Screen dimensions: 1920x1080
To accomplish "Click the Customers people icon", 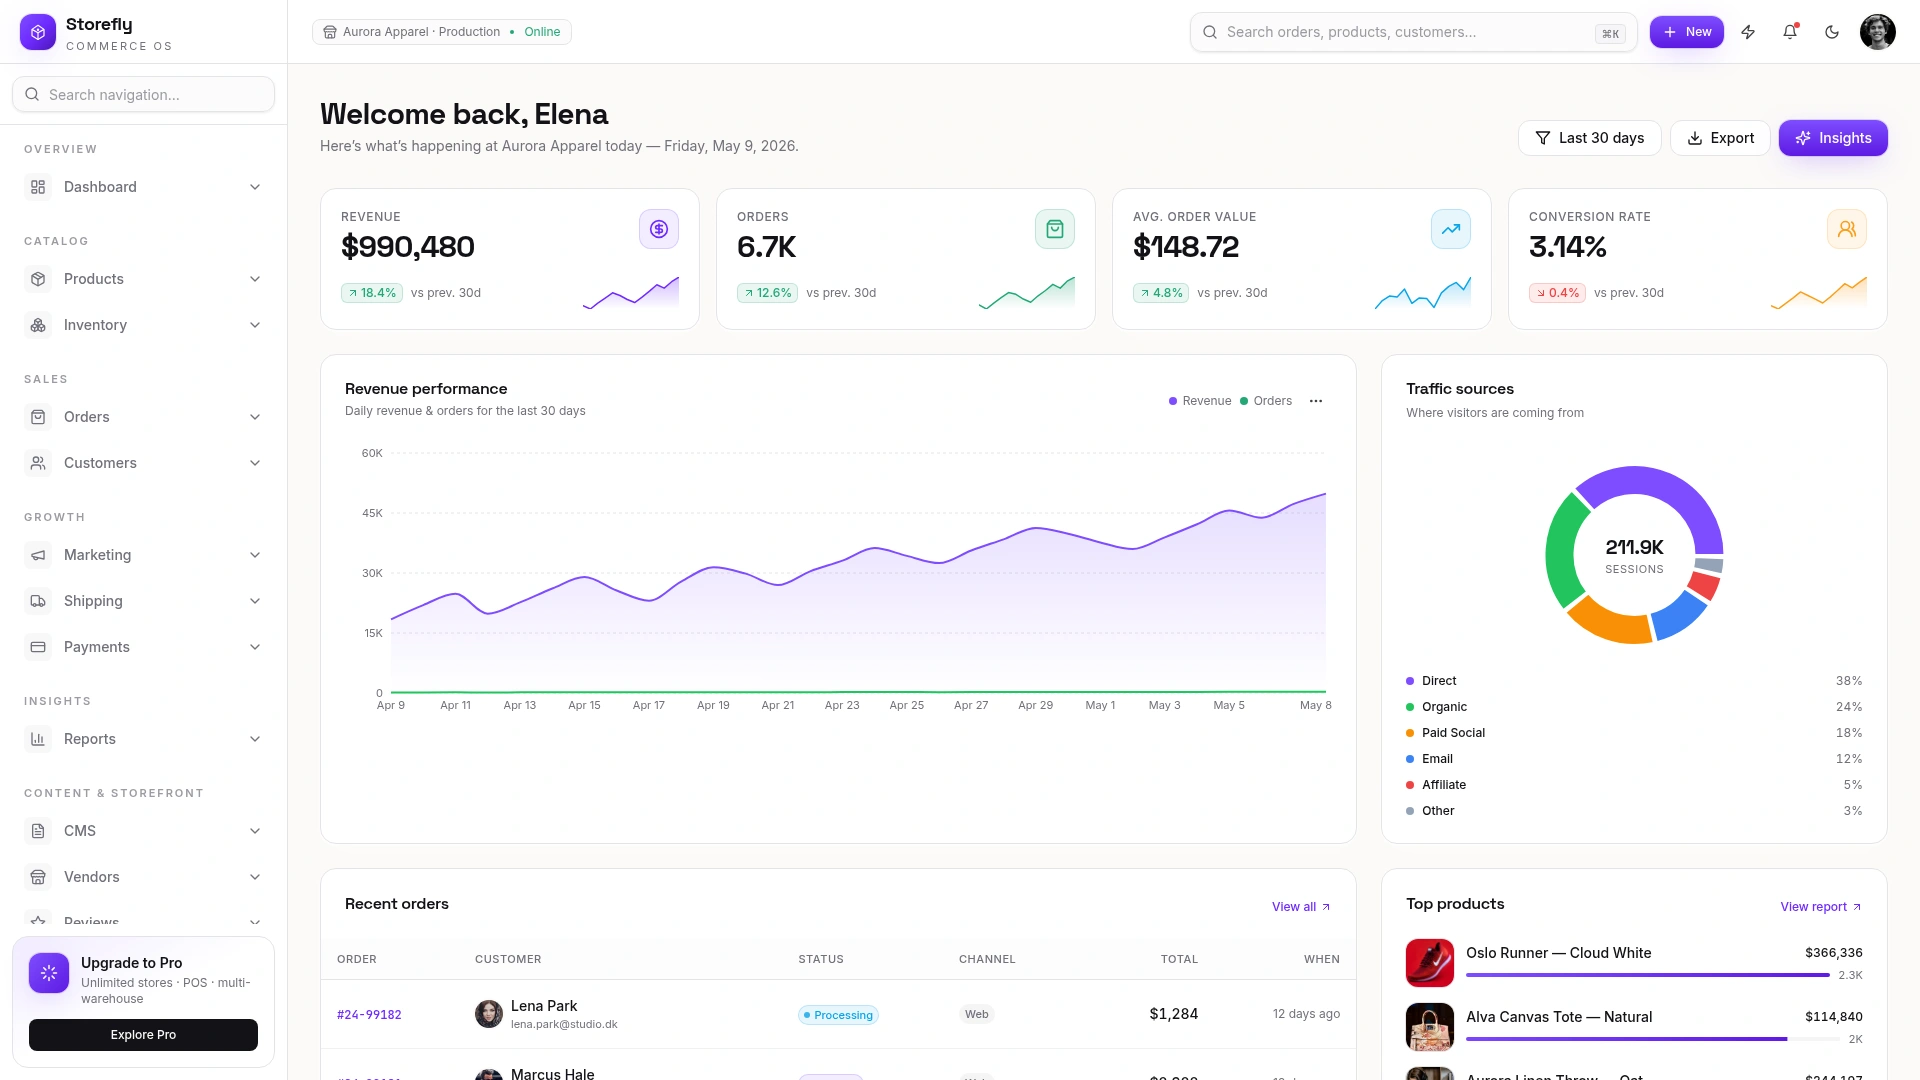I will point(38,463).
